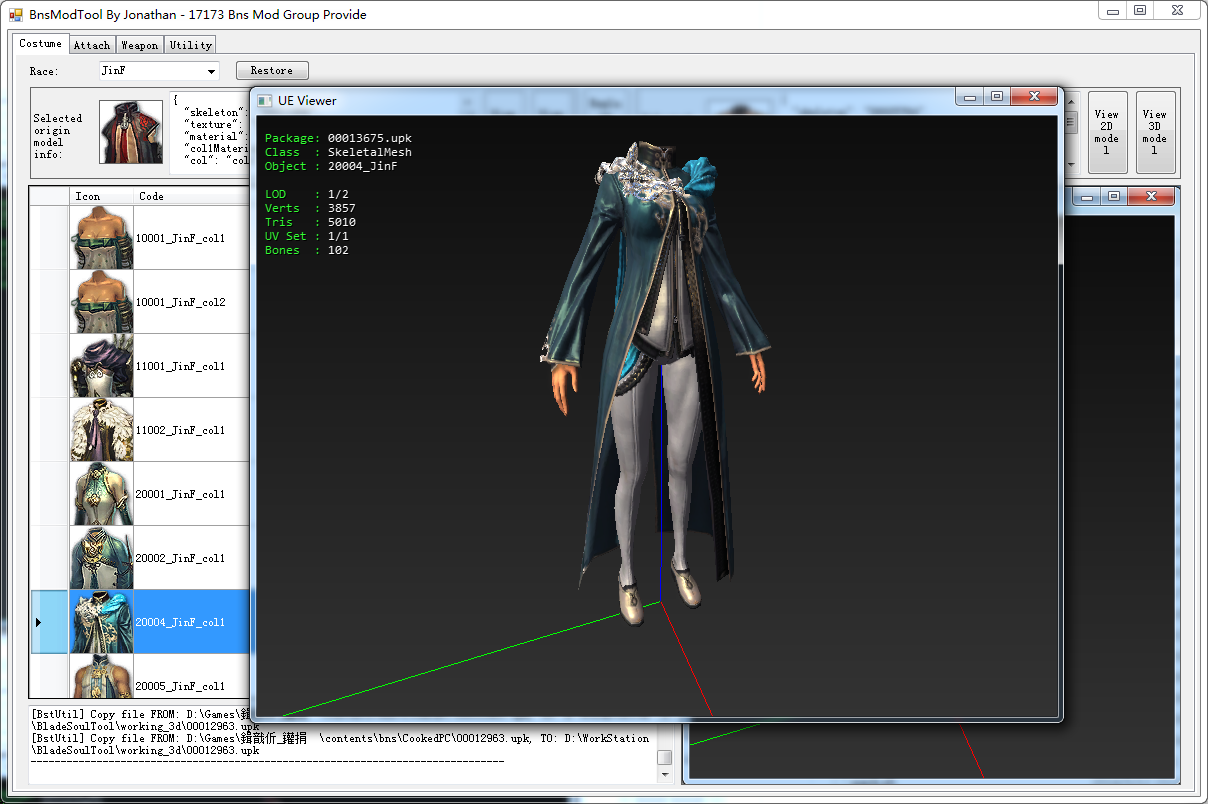The width and height of the screenshot is (1208, 804).
Task: Select the 20002_JinF_col1 costume icon
Action: click(x=102, y=558)
